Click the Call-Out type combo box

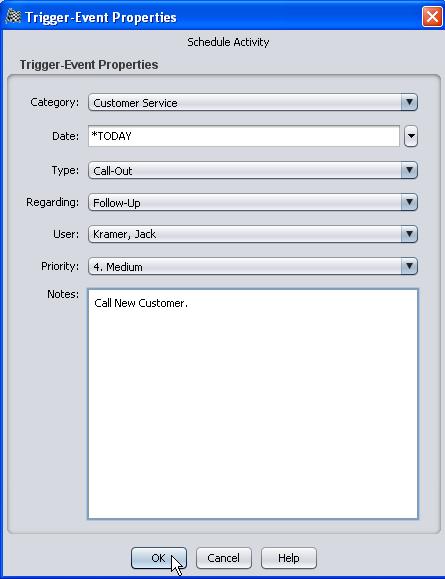tap(253, 170)
